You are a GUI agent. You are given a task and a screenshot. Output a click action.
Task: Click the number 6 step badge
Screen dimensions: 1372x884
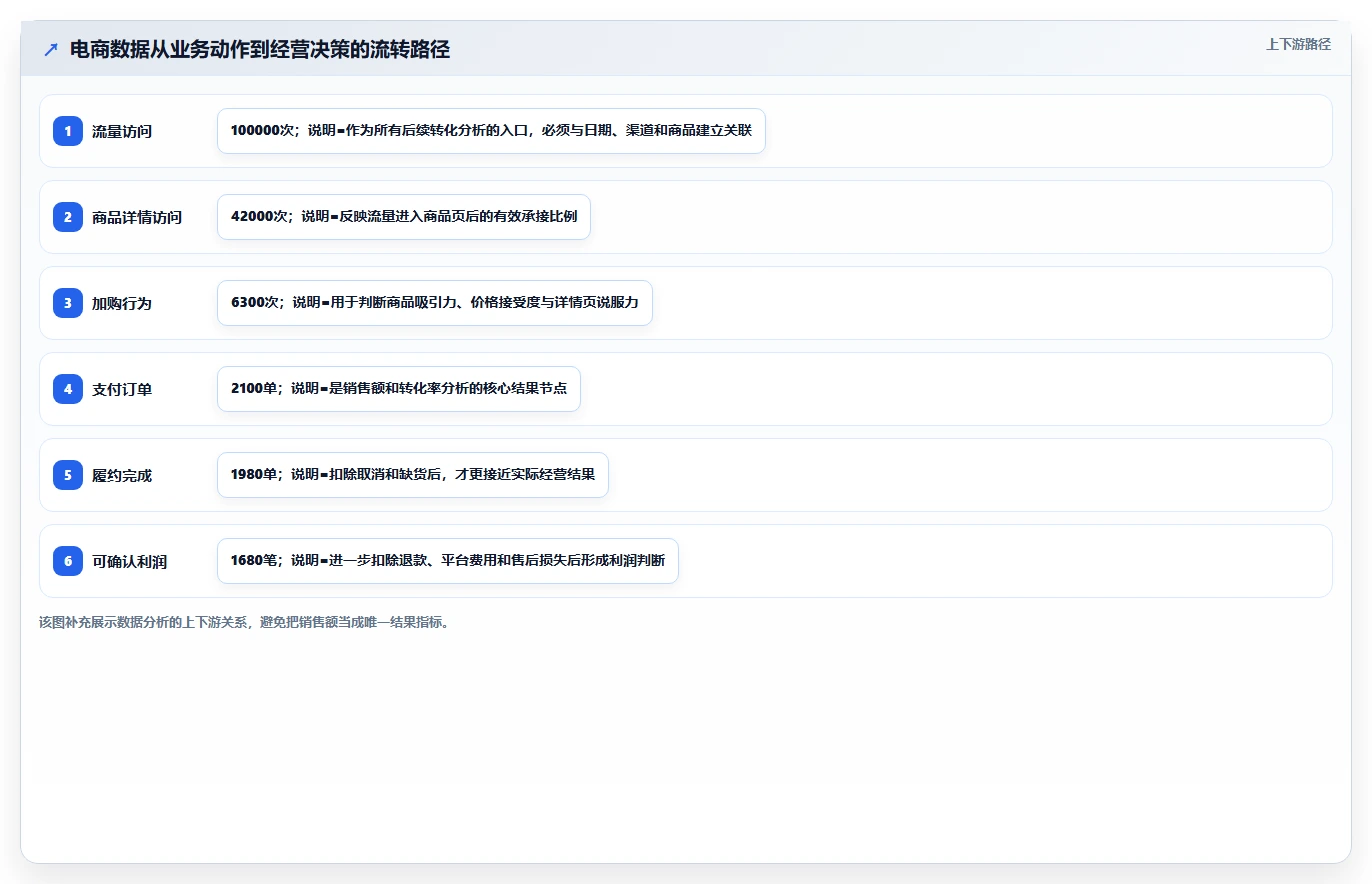68,561
